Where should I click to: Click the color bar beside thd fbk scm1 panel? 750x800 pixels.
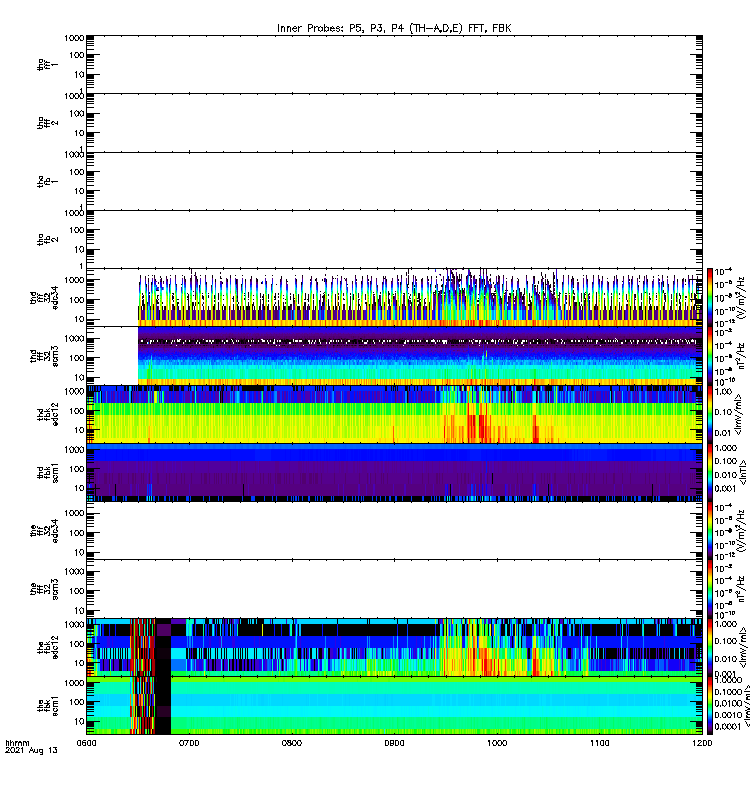coord(710,472)
